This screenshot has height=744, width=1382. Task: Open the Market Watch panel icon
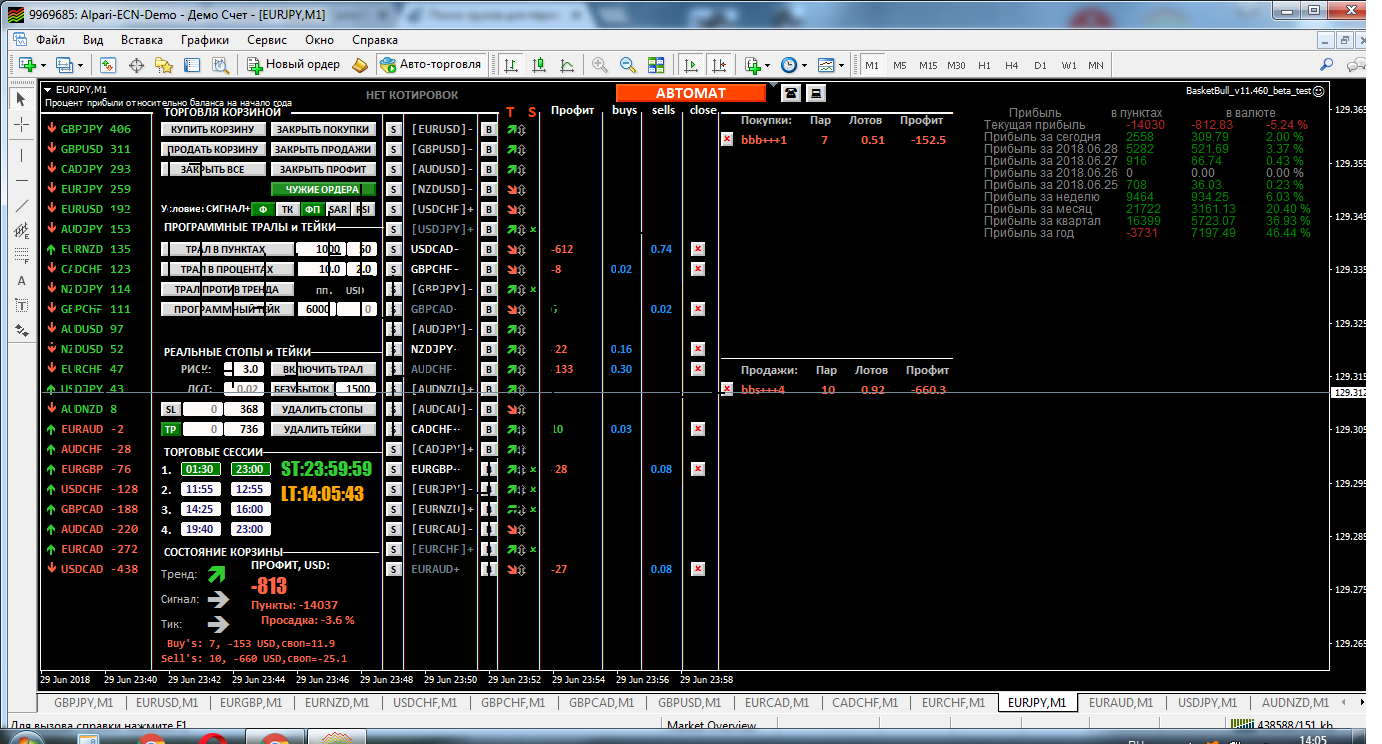tap(108, 65)
